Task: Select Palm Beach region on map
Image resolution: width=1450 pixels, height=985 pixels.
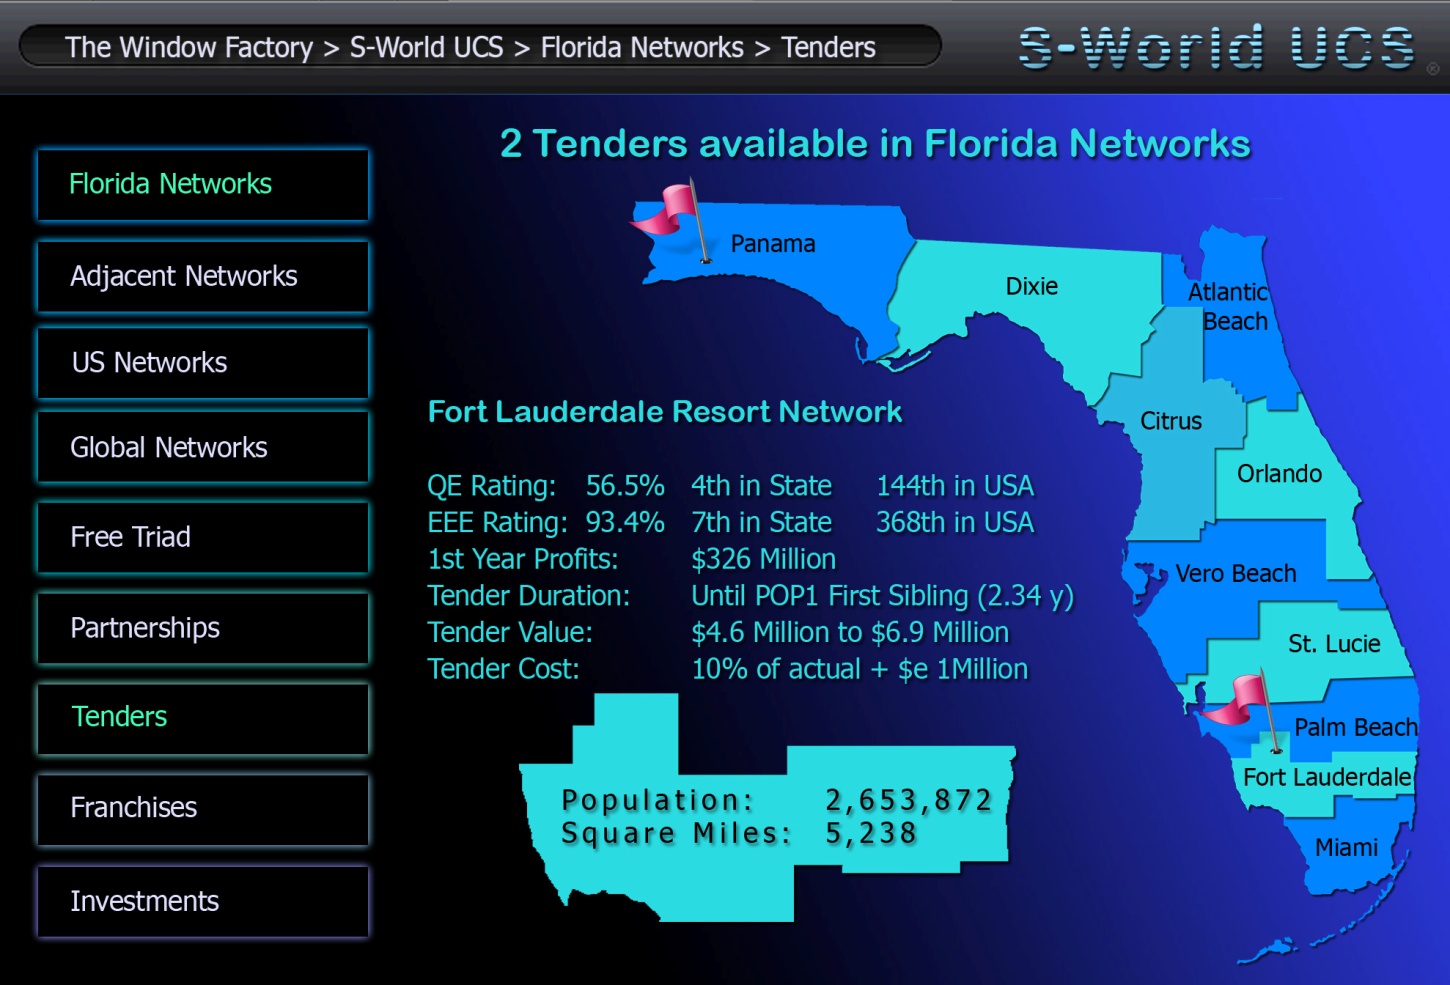Action: pyautogui.click(x=1356, y=727)
